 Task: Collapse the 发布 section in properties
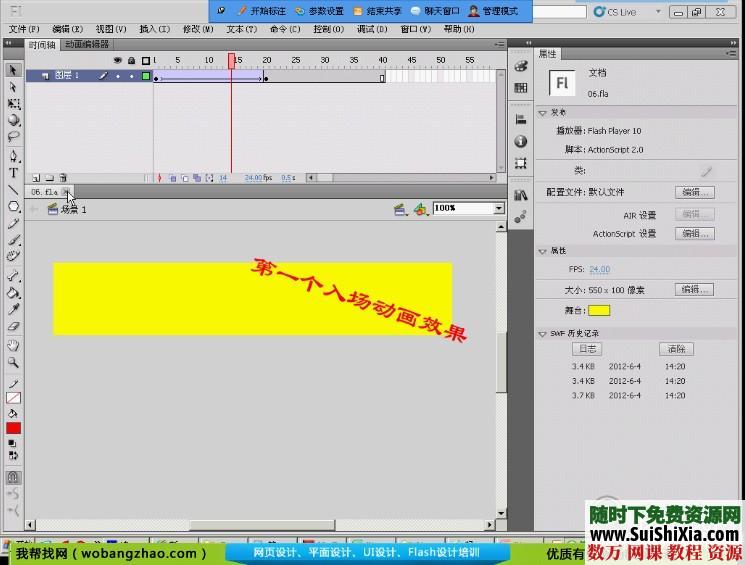[x=543, y=113]
